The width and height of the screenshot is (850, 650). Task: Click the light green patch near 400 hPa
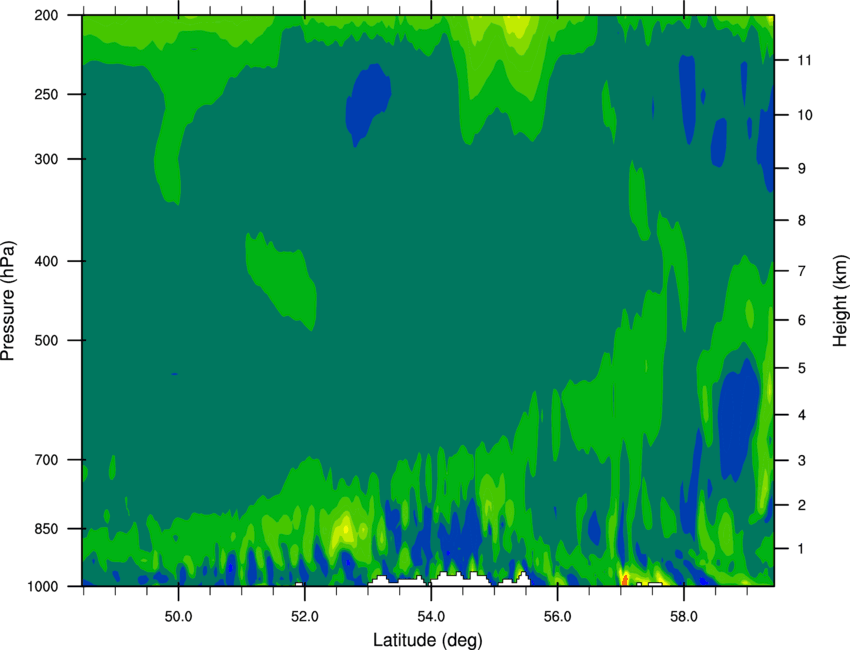[x=281, y=279]
